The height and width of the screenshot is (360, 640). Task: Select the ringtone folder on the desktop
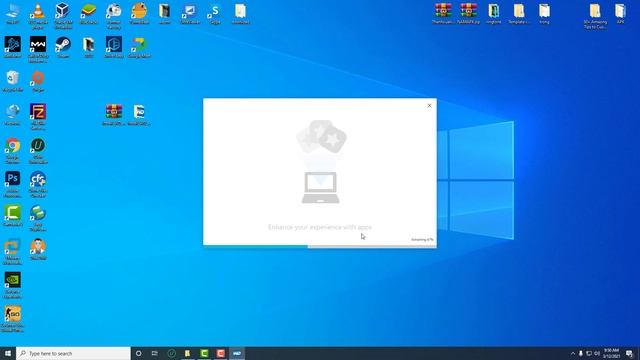pyautogui.click(x=493, y=13)
